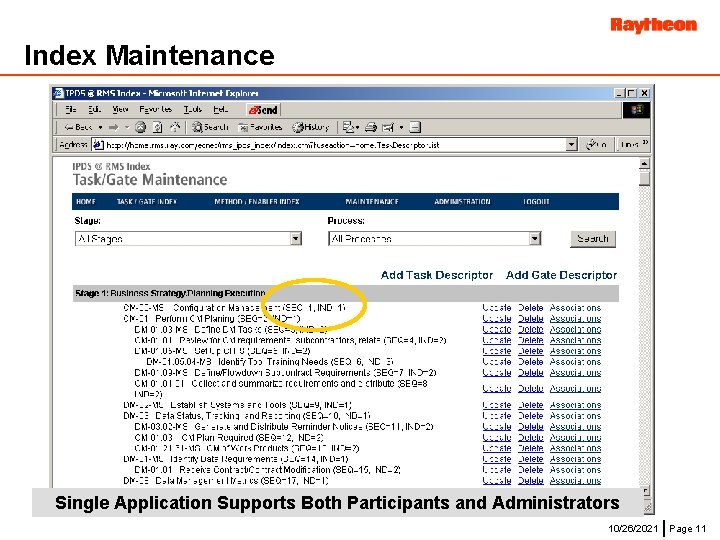
Task: Click Update for Receive Contract/Contract Modification row
Action: pos(496,470)
